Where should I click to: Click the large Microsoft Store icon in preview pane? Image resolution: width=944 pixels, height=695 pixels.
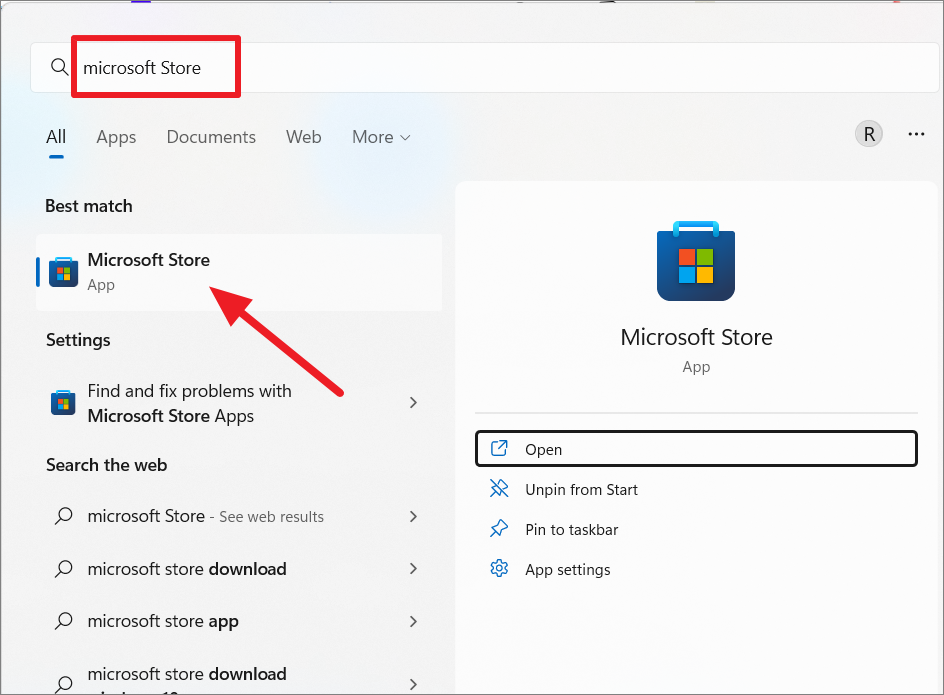pos(696,261)
